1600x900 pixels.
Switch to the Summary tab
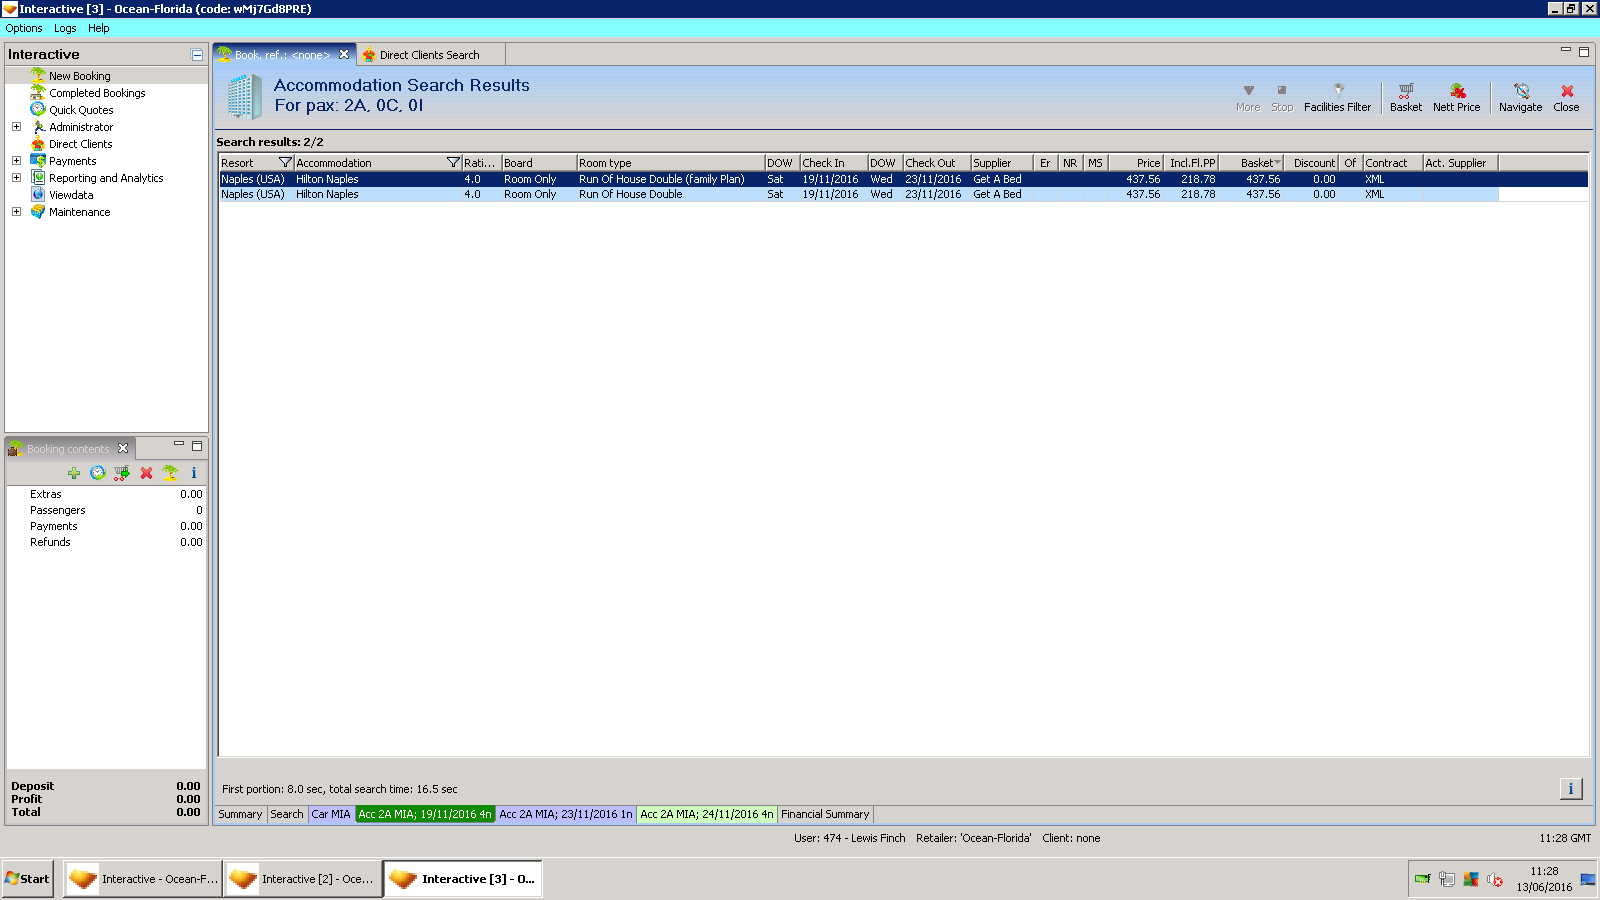240,814
